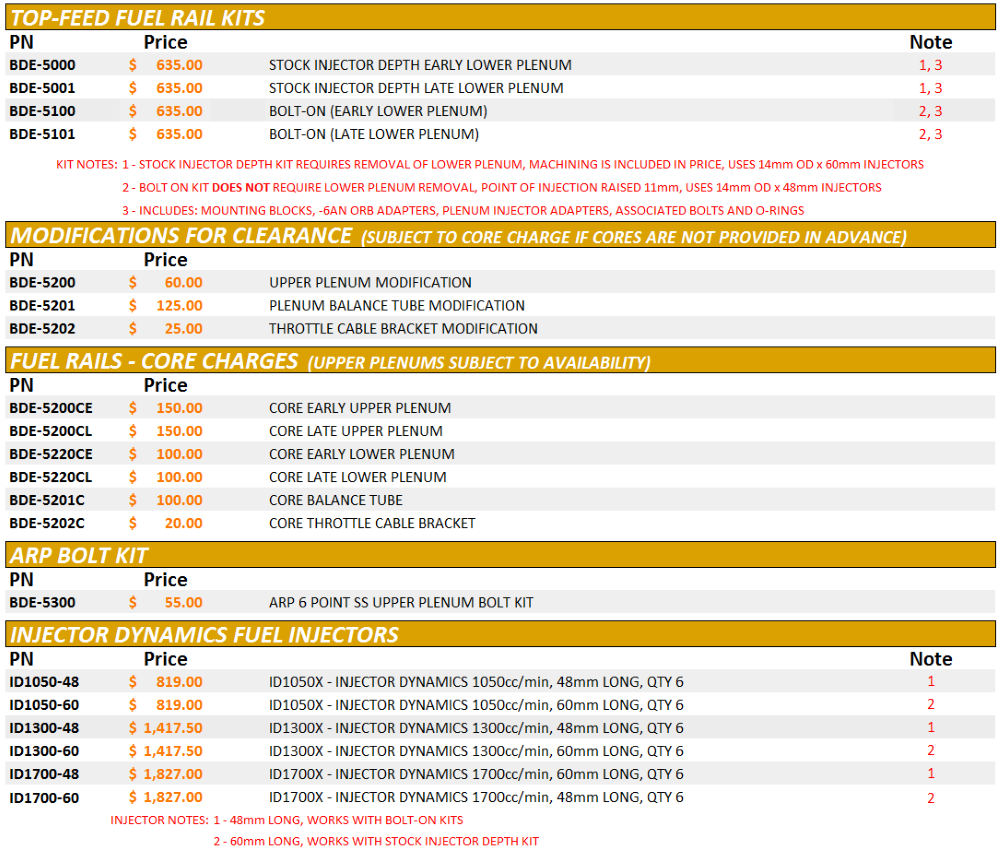Image resolution: width=1000 pixels, height=851 pixels.
Task: Click 'CORE EARLY UPPER PLENUM' description
Action: pos(360,408)
